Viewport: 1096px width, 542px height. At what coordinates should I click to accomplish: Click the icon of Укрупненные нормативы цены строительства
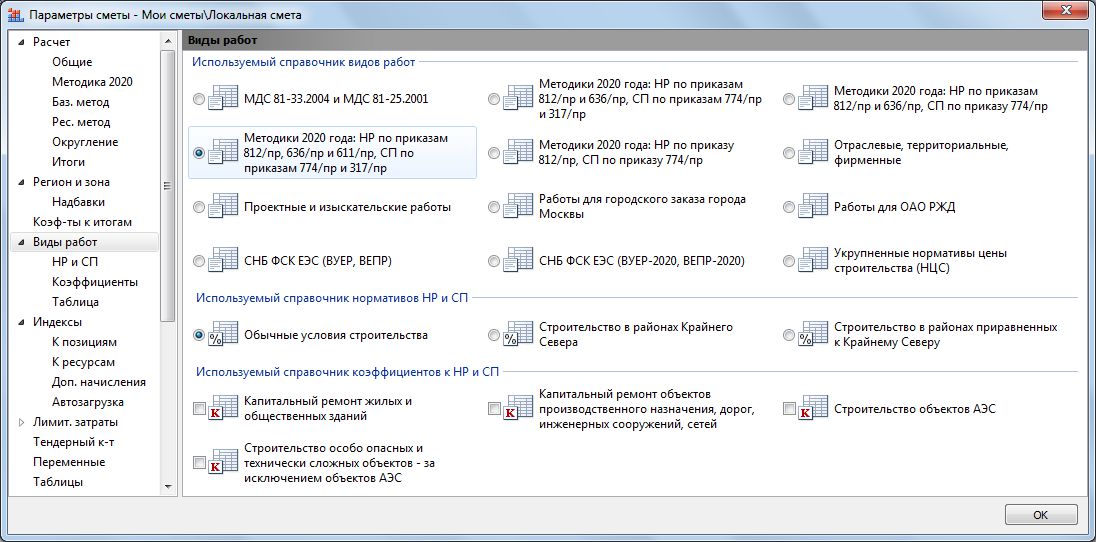click(x=814, y=260)
